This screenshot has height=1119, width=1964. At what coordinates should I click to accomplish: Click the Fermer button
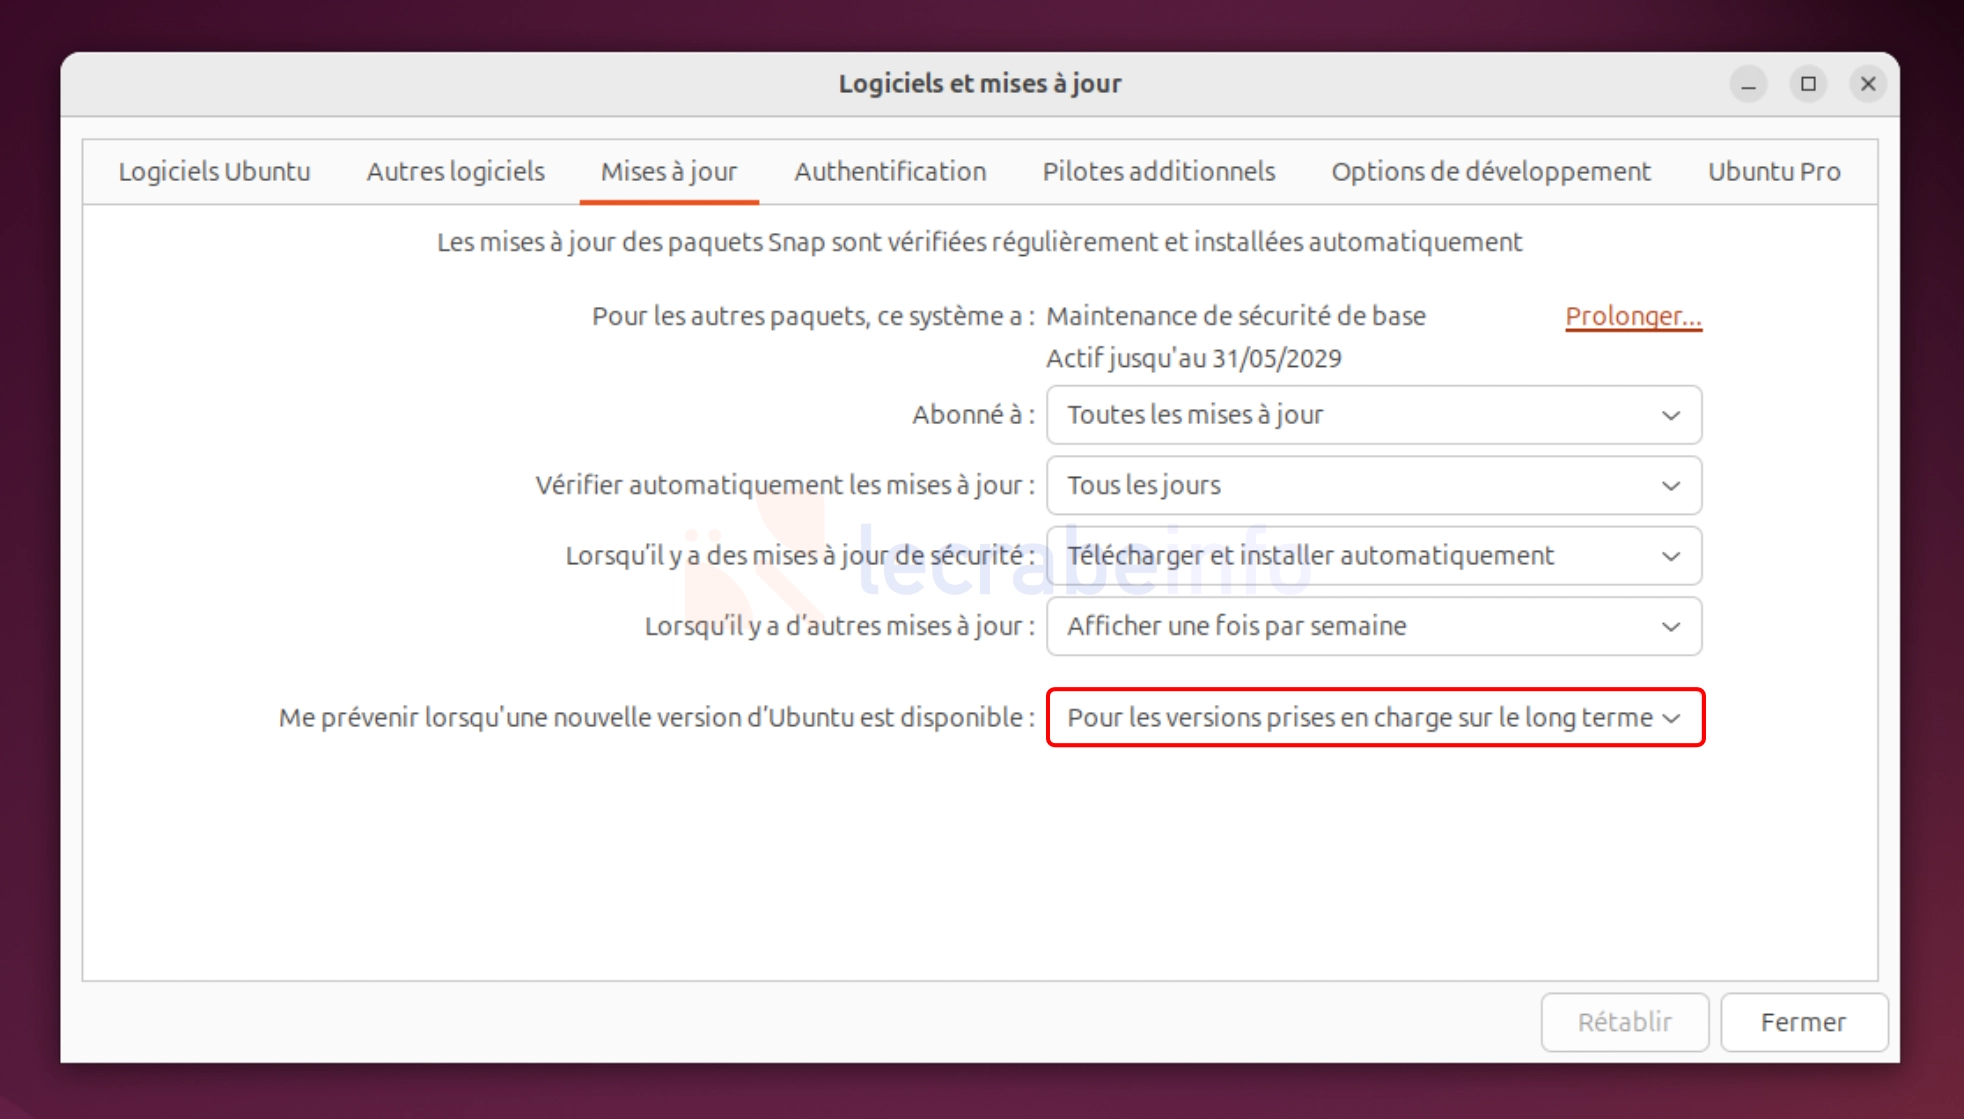coord(1803,1022)
